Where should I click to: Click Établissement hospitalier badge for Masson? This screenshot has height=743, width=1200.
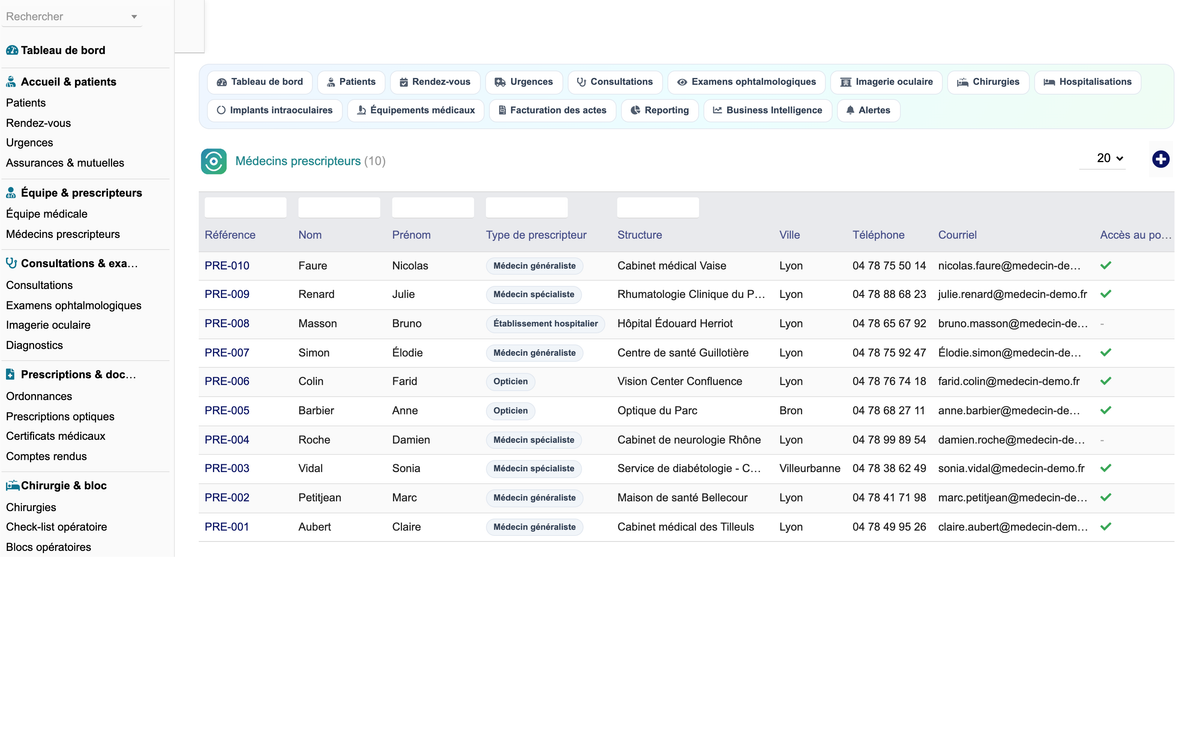[545, 324]
